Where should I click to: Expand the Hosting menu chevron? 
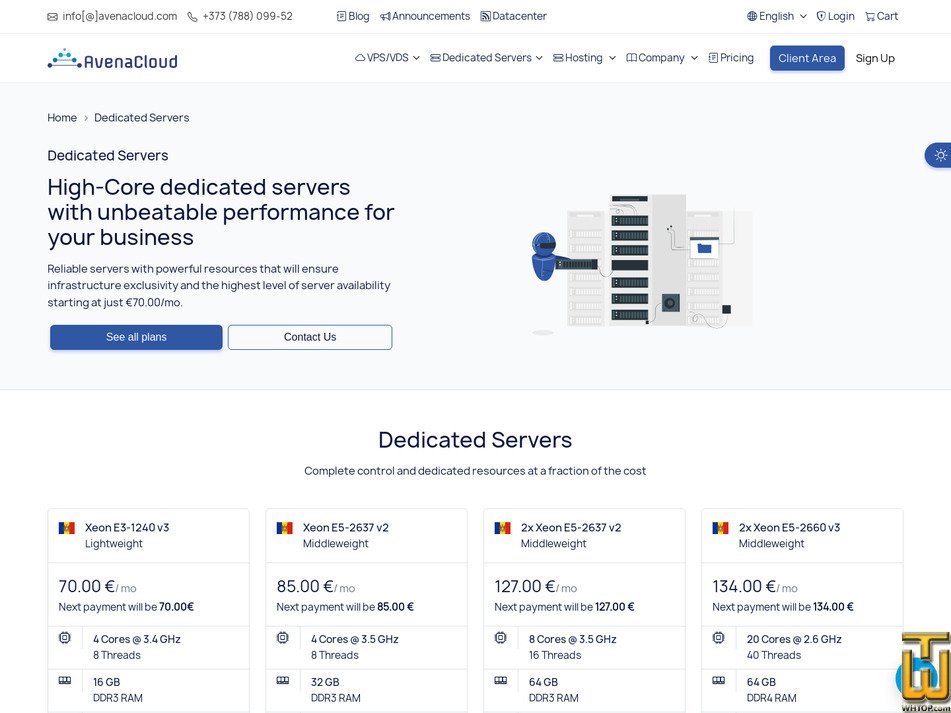[x=612, y=58]
